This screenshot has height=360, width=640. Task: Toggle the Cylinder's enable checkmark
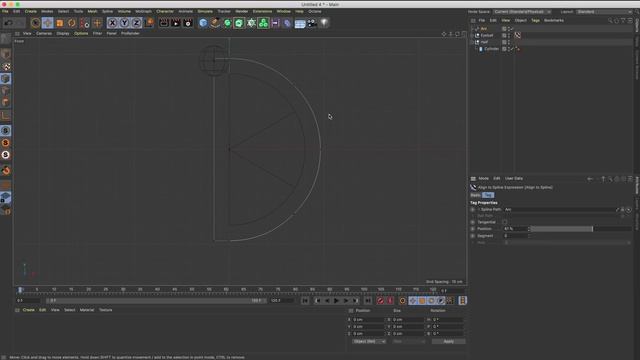pyautogui.click(x=512, y=49)
